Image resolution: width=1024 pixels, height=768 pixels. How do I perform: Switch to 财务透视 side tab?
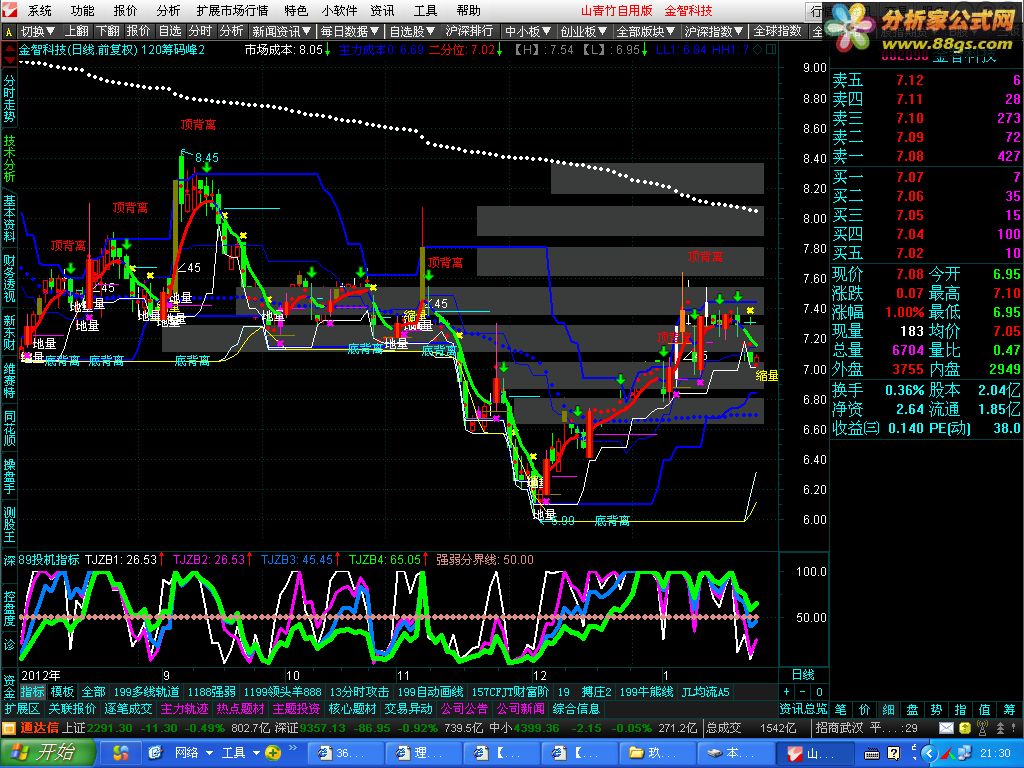pyautogui.click(x=9, y=279)
